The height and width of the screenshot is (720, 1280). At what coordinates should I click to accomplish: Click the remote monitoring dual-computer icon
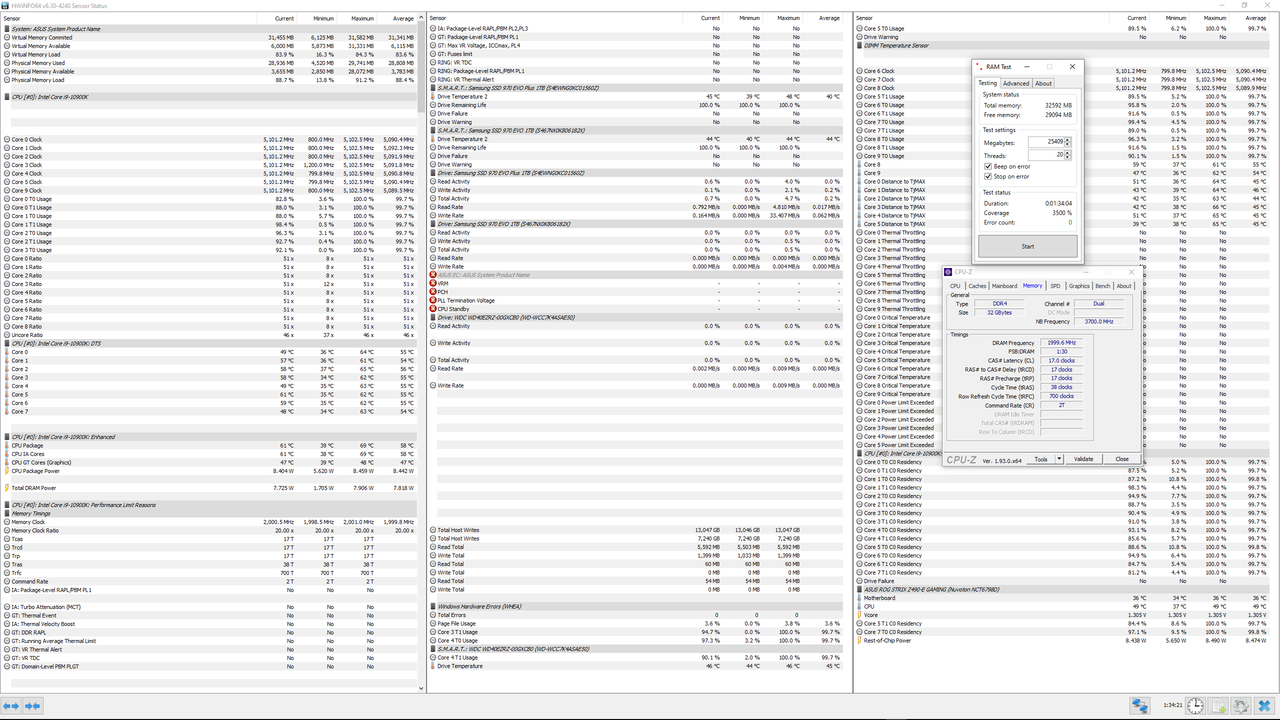(1139, 706)
